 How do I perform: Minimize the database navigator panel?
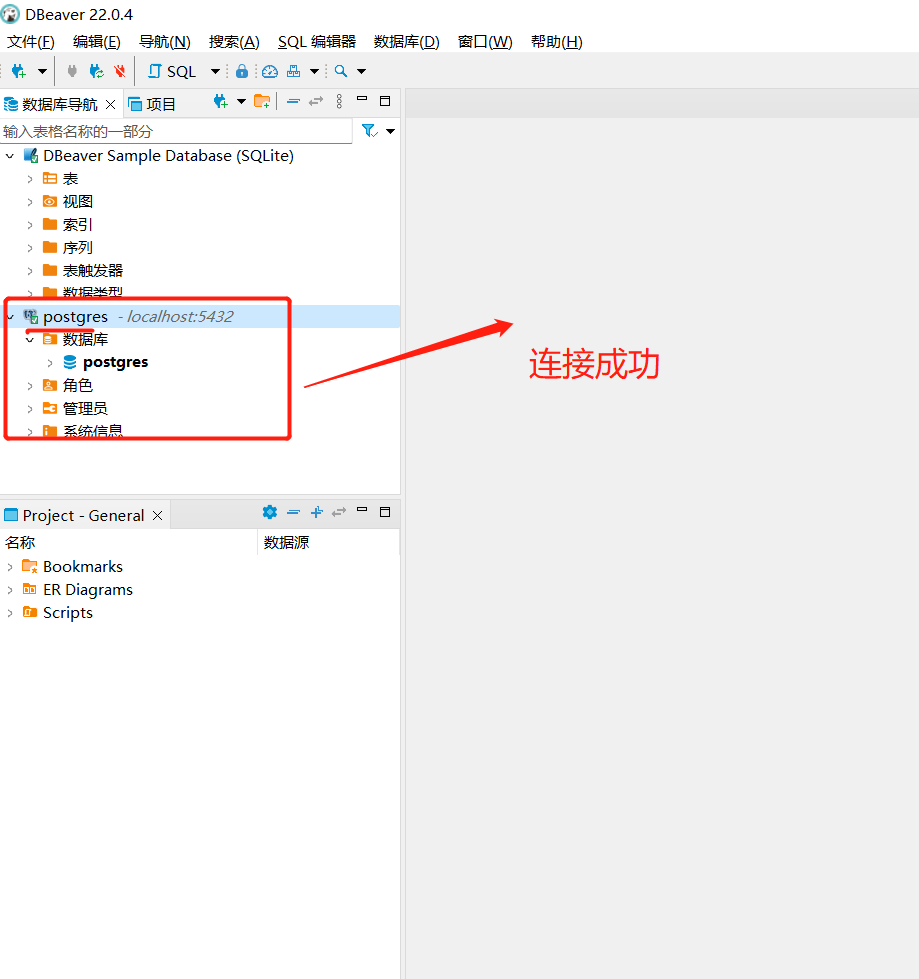tap(362, 99)
